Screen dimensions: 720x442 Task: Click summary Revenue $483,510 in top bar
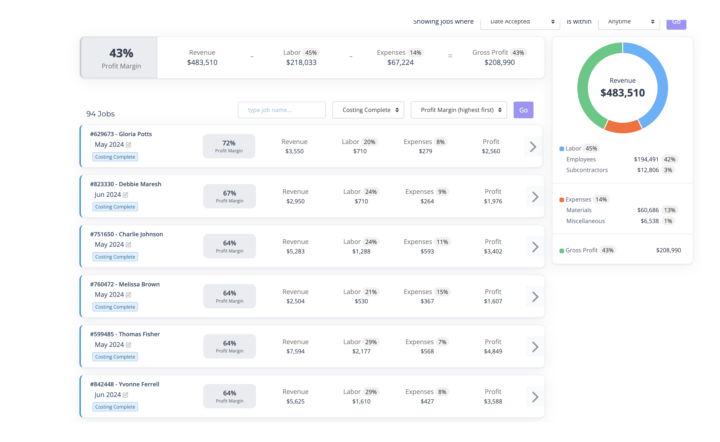202,58
